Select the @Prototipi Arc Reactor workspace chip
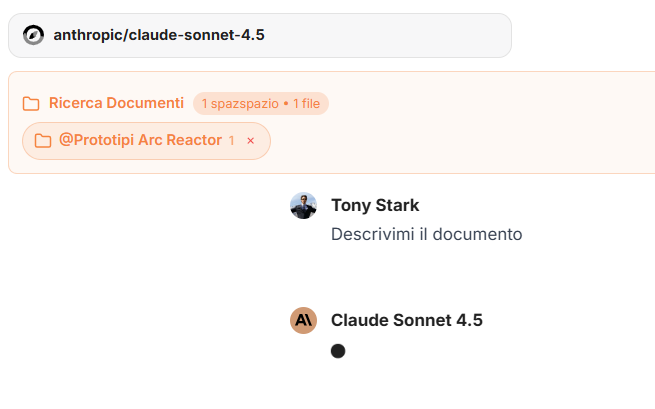 [140, 140]
